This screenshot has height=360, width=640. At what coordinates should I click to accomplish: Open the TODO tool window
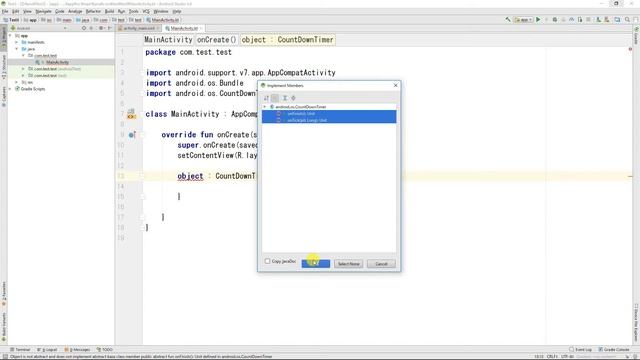pyautogui.click(x=105, y=349)
